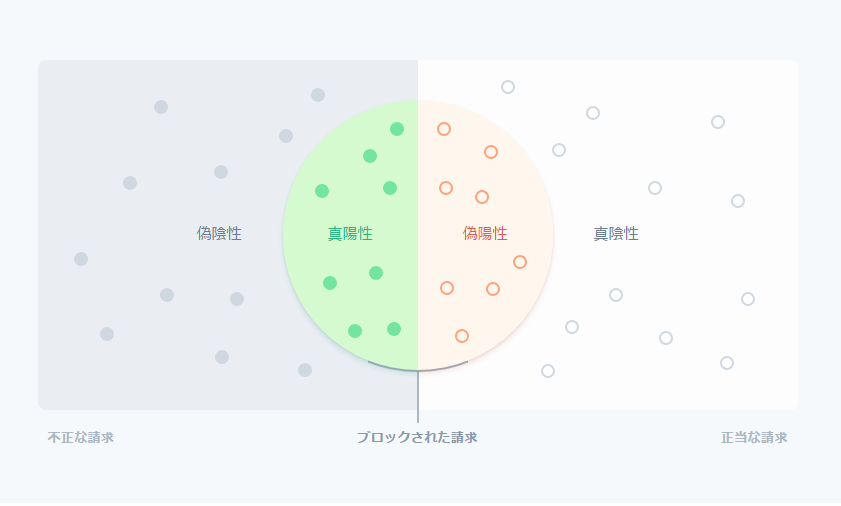The width and height of the screenshot is (841, 506).
Task: Click the bottom-right green dot in the circle
Action: 394,329
